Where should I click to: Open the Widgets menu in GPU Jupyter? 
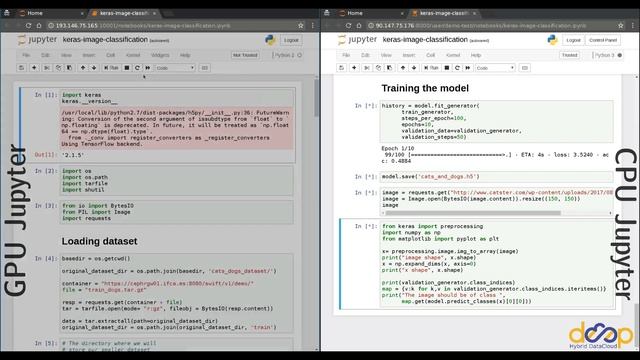click(160, 55)
